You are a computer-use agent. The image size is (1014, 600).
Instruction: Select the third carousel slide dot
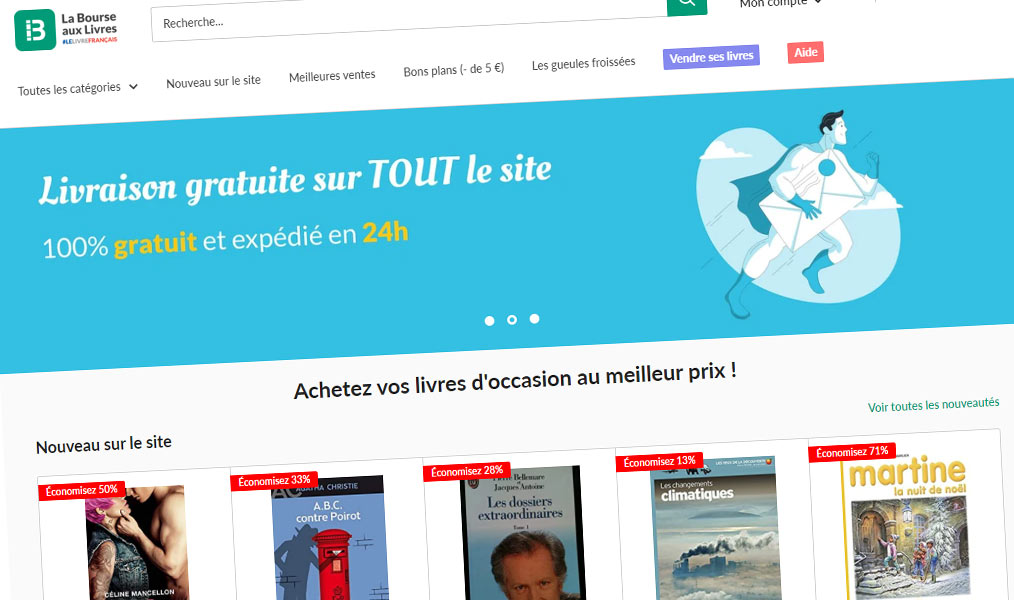534,319
